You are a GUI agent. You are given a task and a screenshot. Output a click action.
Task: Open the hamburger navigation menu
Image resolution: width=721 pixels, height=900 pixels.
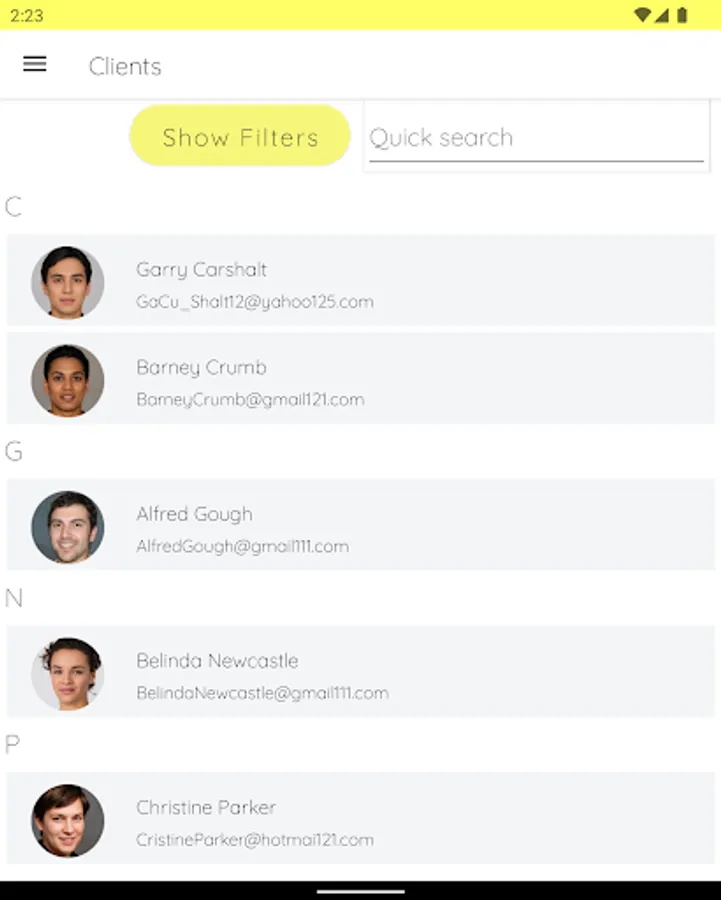(35, 65)
